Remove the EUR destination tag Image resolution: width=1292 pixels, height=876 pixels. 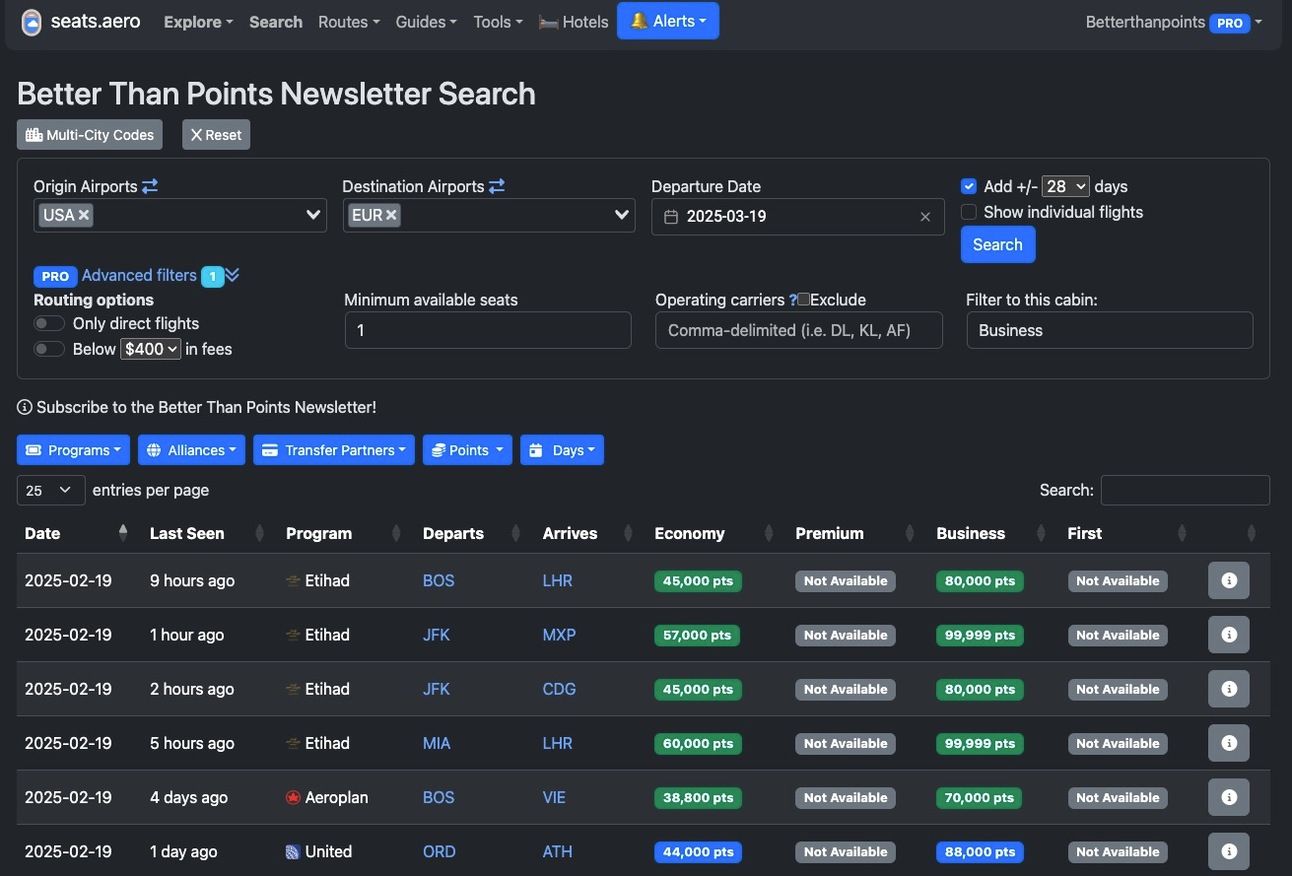tap(391, 215)
